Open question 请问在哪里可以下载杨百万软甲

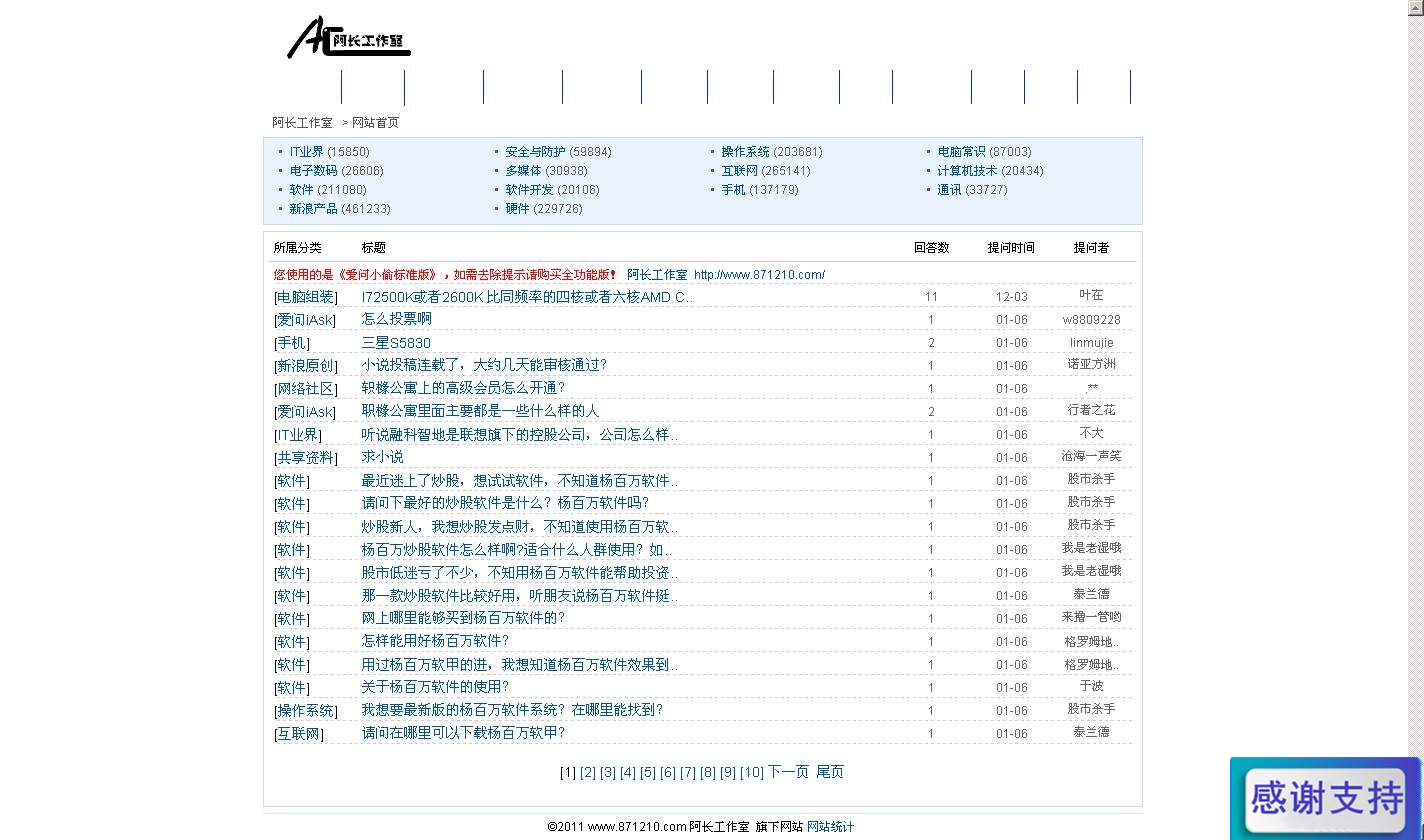463,733
